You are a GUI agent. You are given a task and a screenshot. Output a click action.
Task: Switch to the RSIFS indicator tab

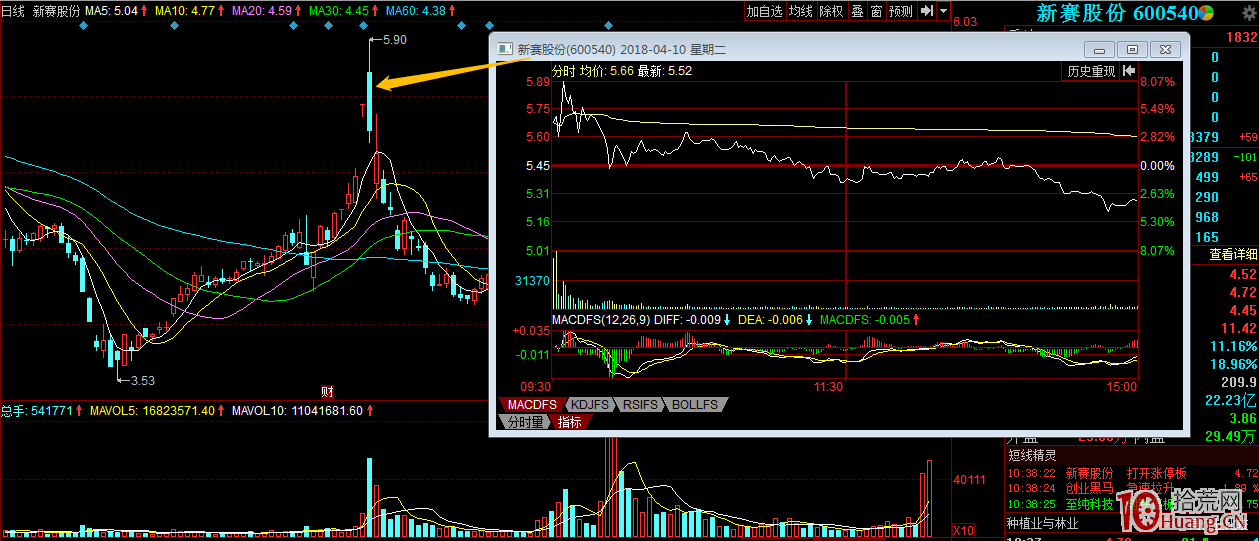coord(640,405)
